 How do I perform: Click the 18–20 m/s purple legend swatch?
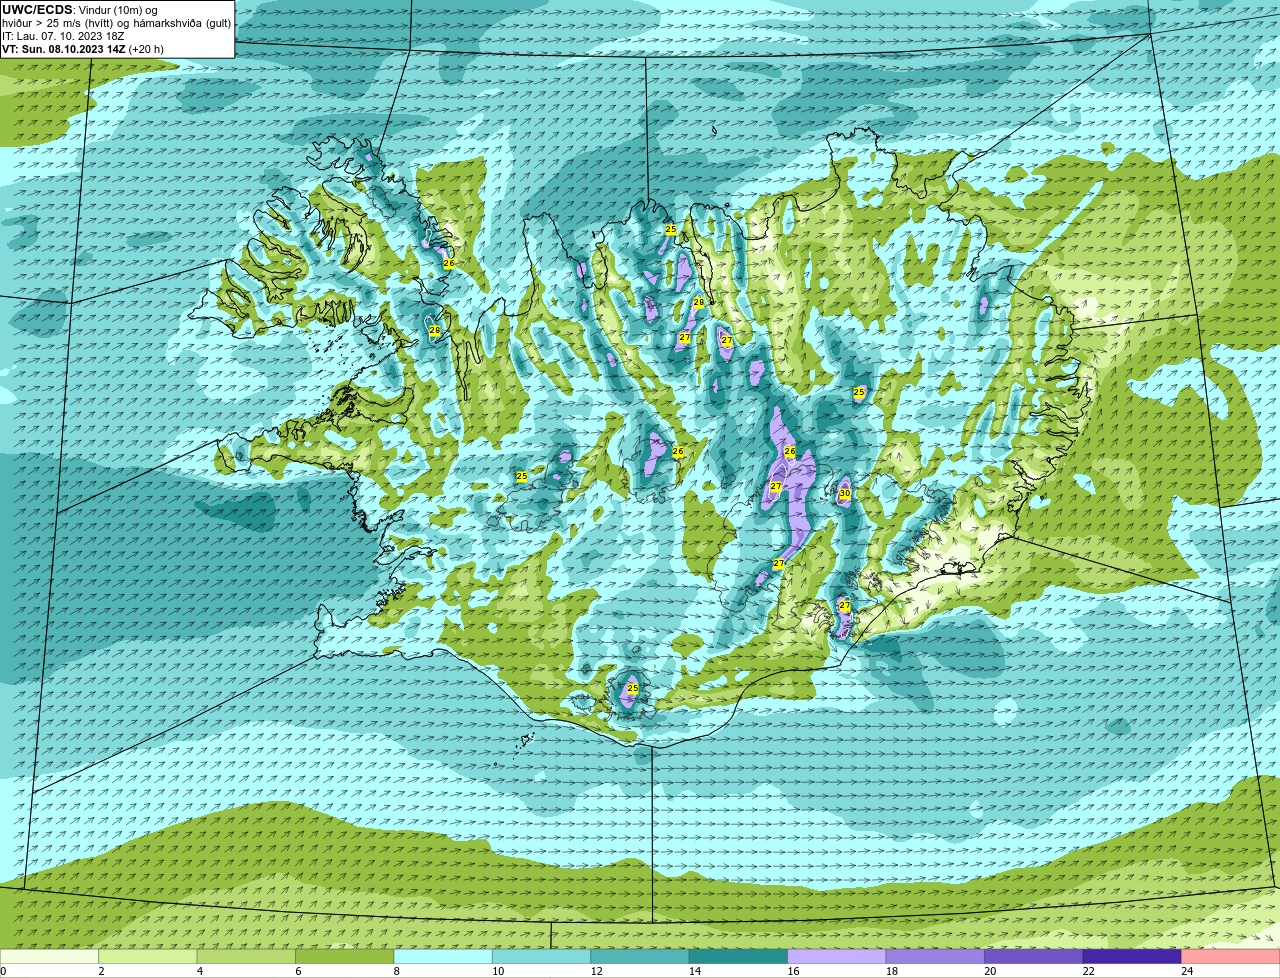936,956
